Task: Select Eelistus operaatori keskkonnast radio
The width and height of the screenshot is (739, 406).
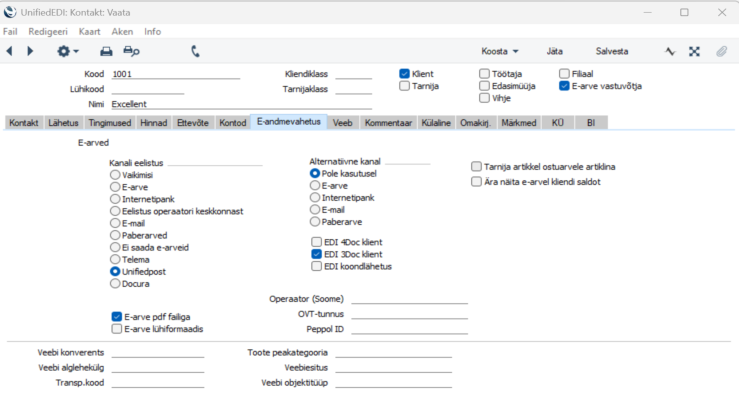Action: tap(115, 211)
